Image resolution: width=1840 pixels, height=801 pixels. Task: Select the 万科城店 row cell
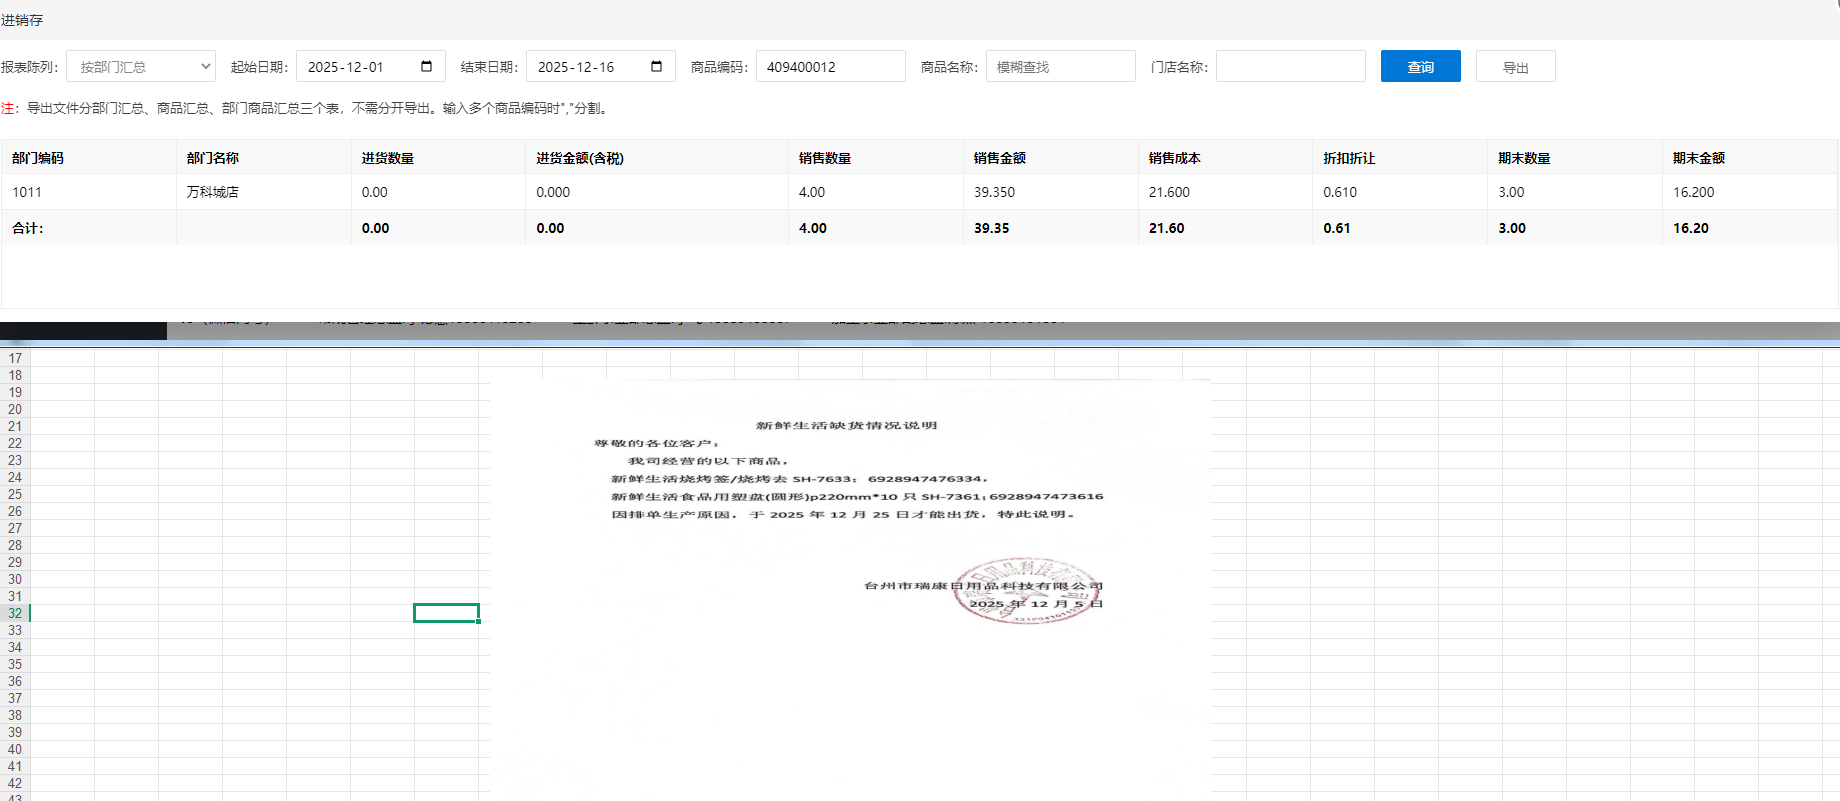pos(213,192)
